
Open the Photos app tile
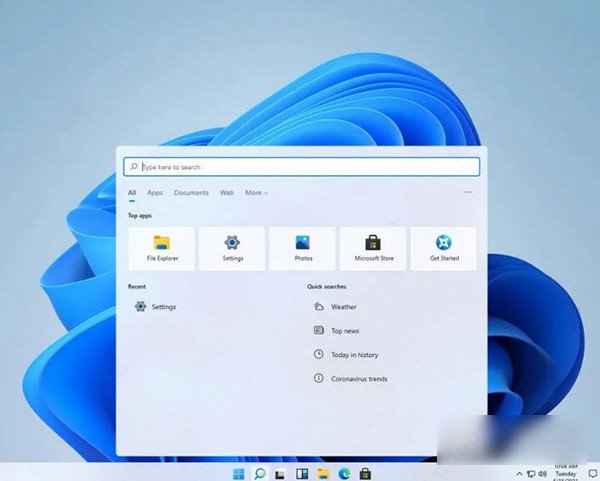[x=302, y=248]
